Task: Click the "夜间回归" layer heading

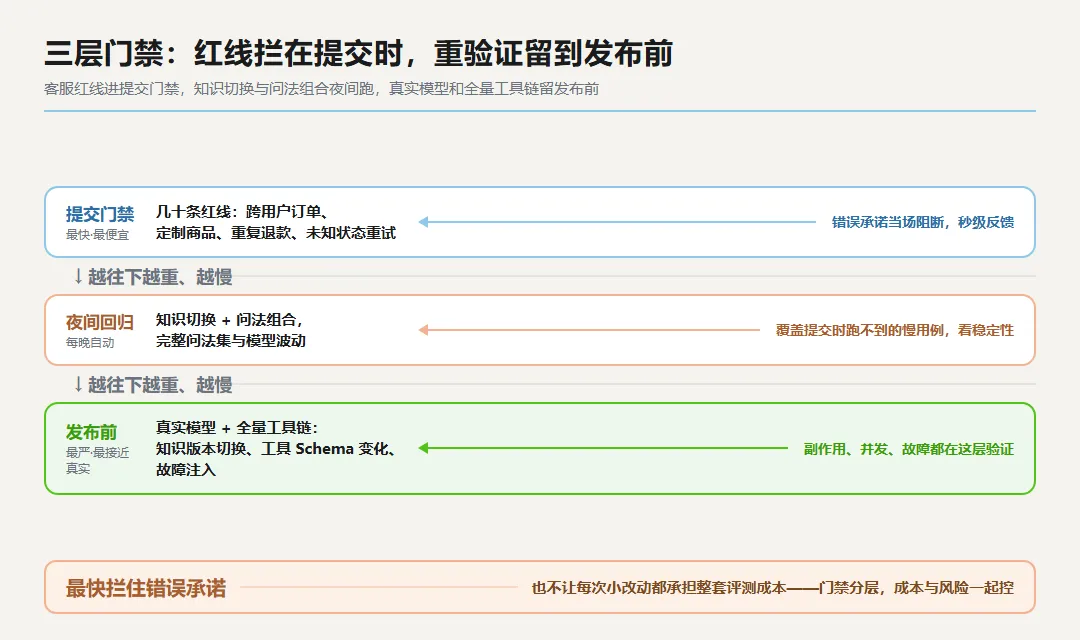Action: (100, 322)
